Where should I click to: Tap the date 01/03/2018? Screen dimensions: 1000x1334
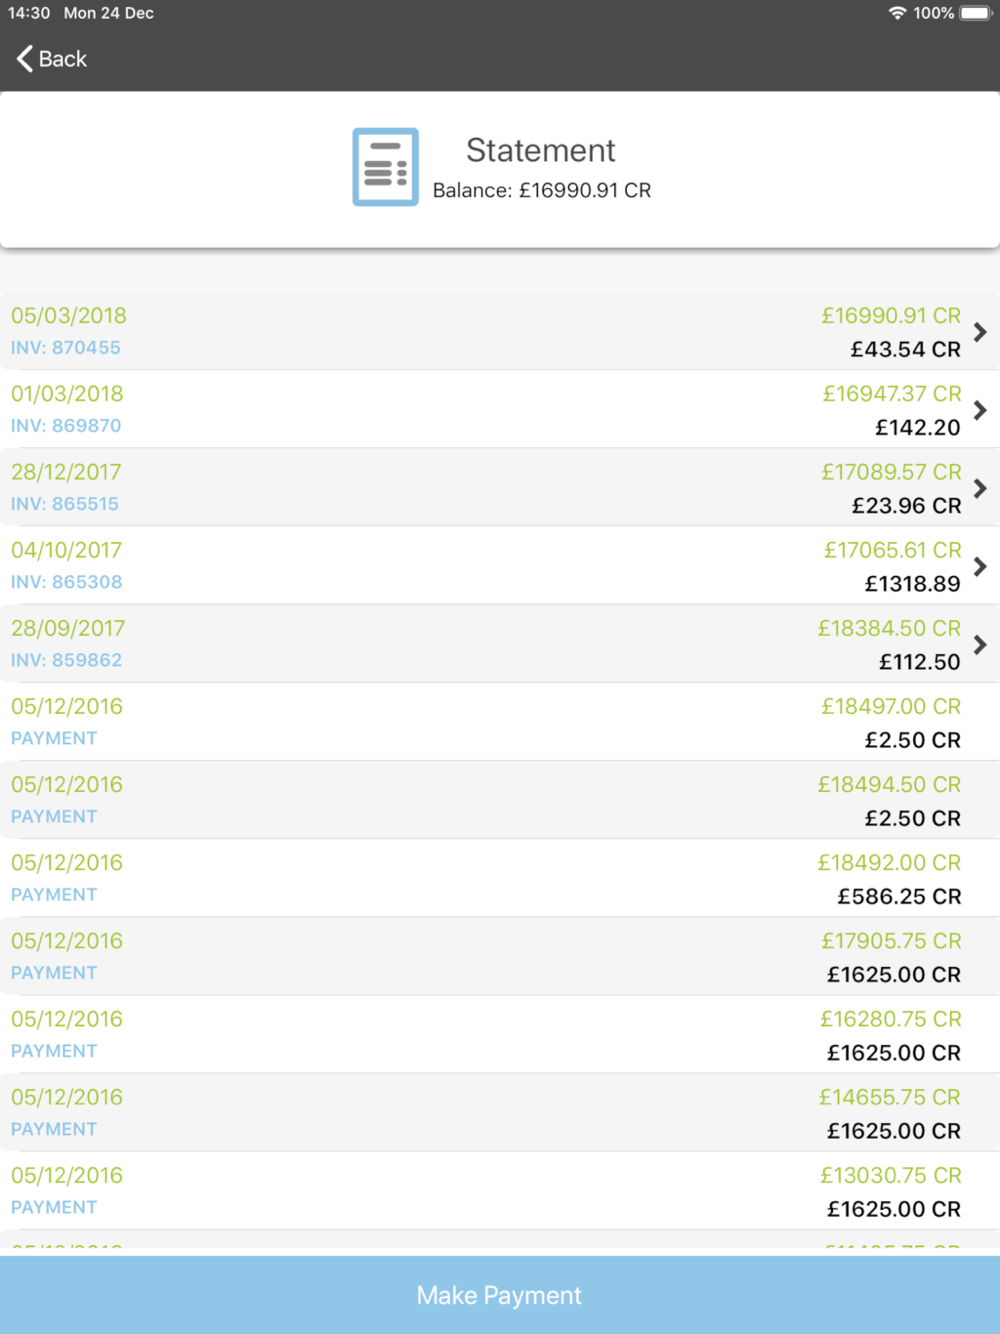tap(67, 394)
